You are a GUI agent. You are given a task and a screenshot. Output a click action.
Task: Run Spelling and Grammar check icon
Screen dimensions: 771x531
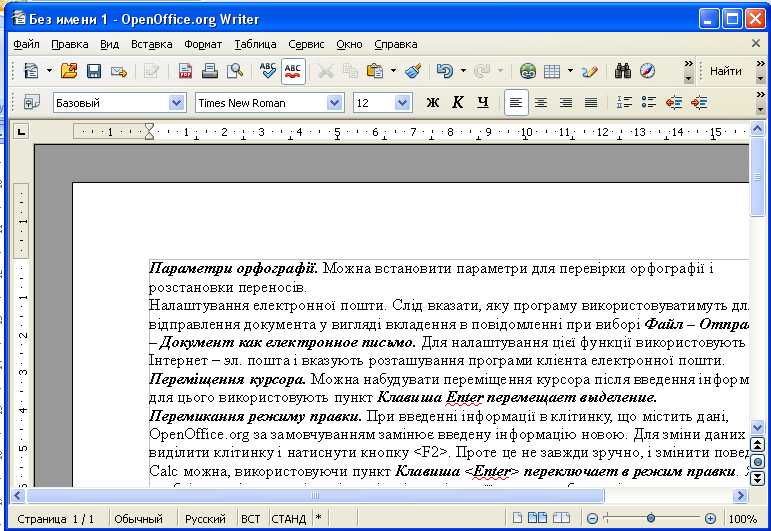(268, 71)
